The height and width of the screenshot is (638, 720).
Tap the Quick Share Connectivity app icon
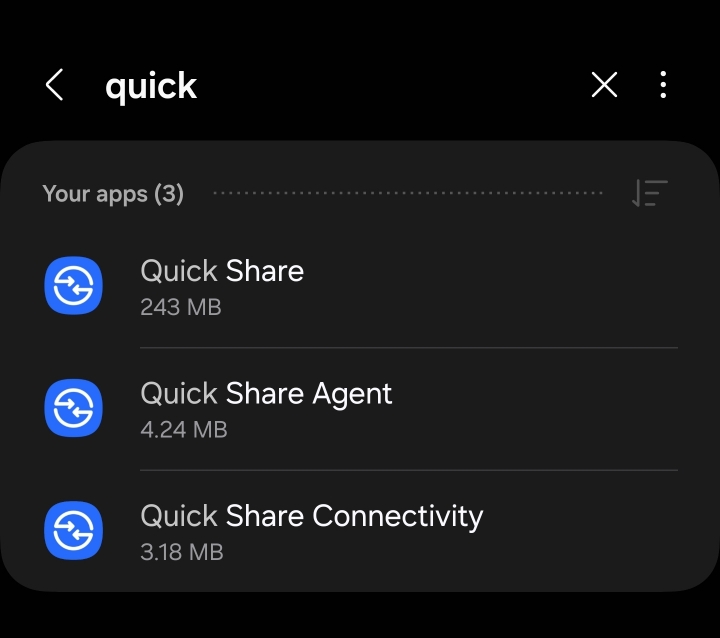coord(73,531)
